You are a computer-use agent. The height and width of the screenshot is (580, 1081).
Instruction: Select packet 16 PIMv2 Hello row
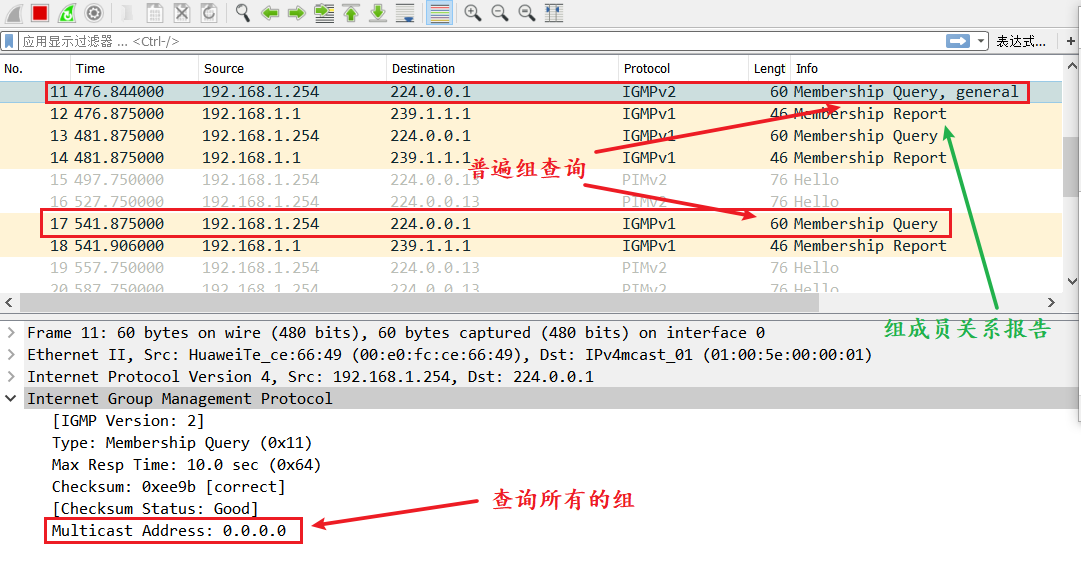point(531,202)
